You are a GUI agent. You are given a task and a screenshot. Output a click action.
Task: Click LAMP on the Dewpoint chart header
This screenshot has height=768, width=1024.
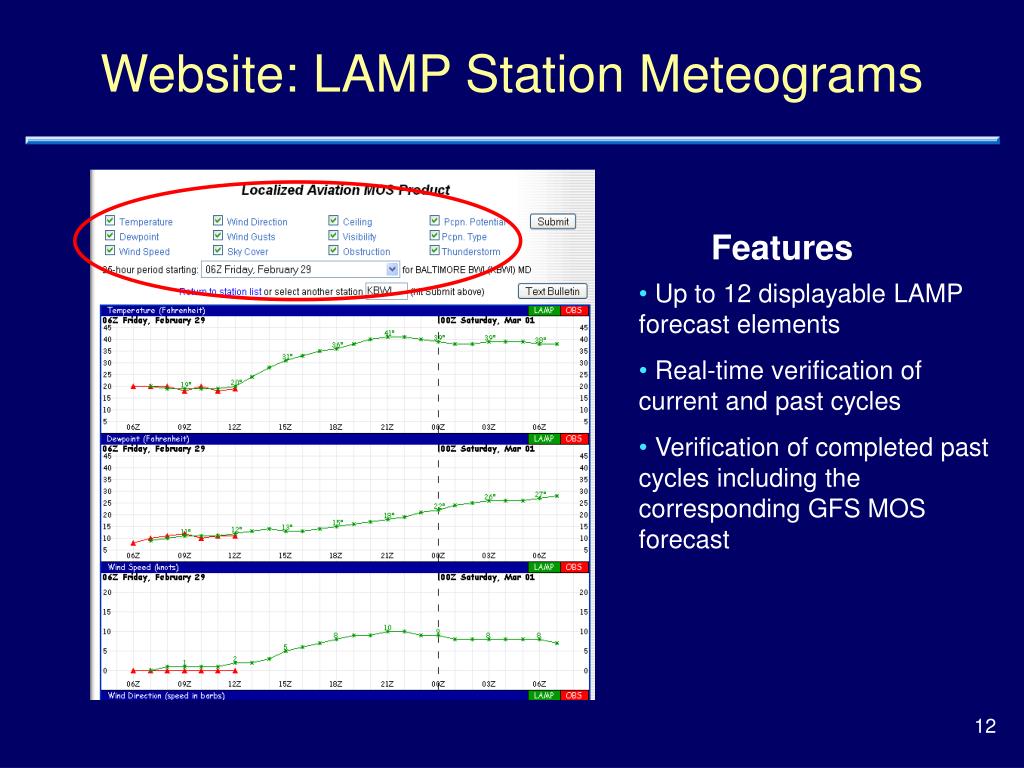(544, 439)
